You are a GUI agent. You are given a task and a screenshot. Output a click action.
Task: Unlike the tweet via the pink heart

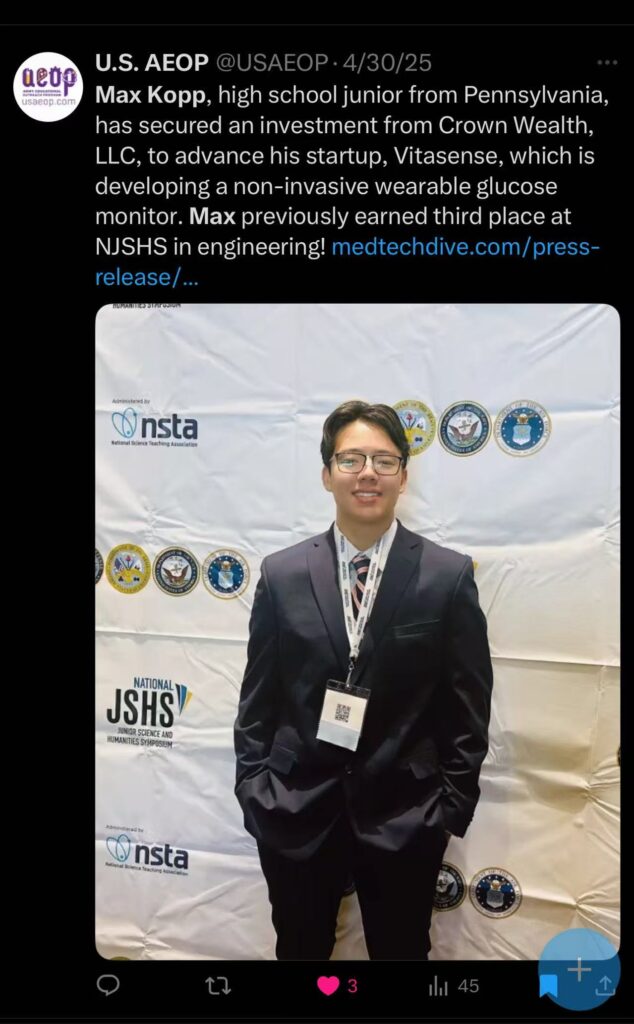click(328, 985)
